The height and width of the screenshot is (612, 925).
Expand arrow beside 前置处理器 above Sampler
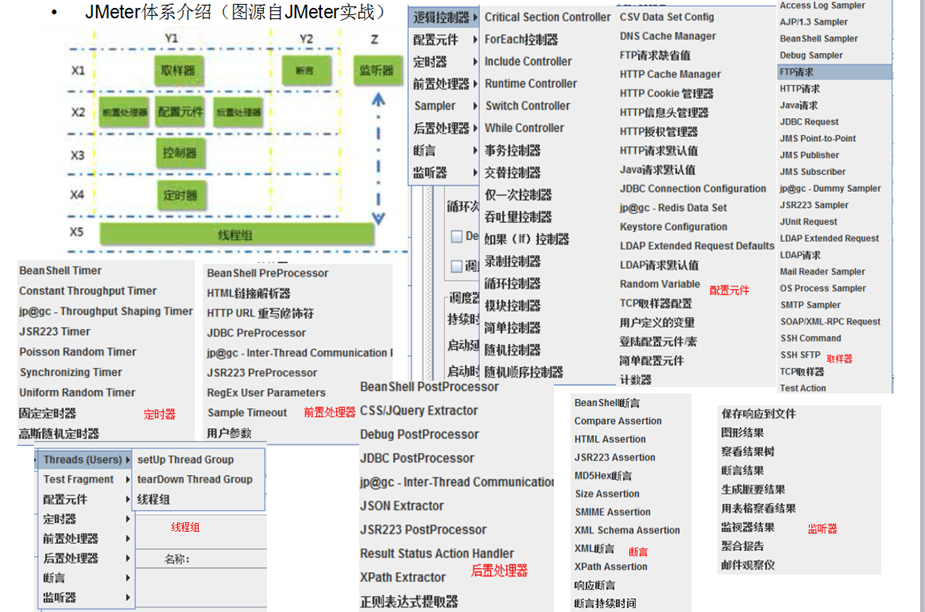tap(475, 84)
